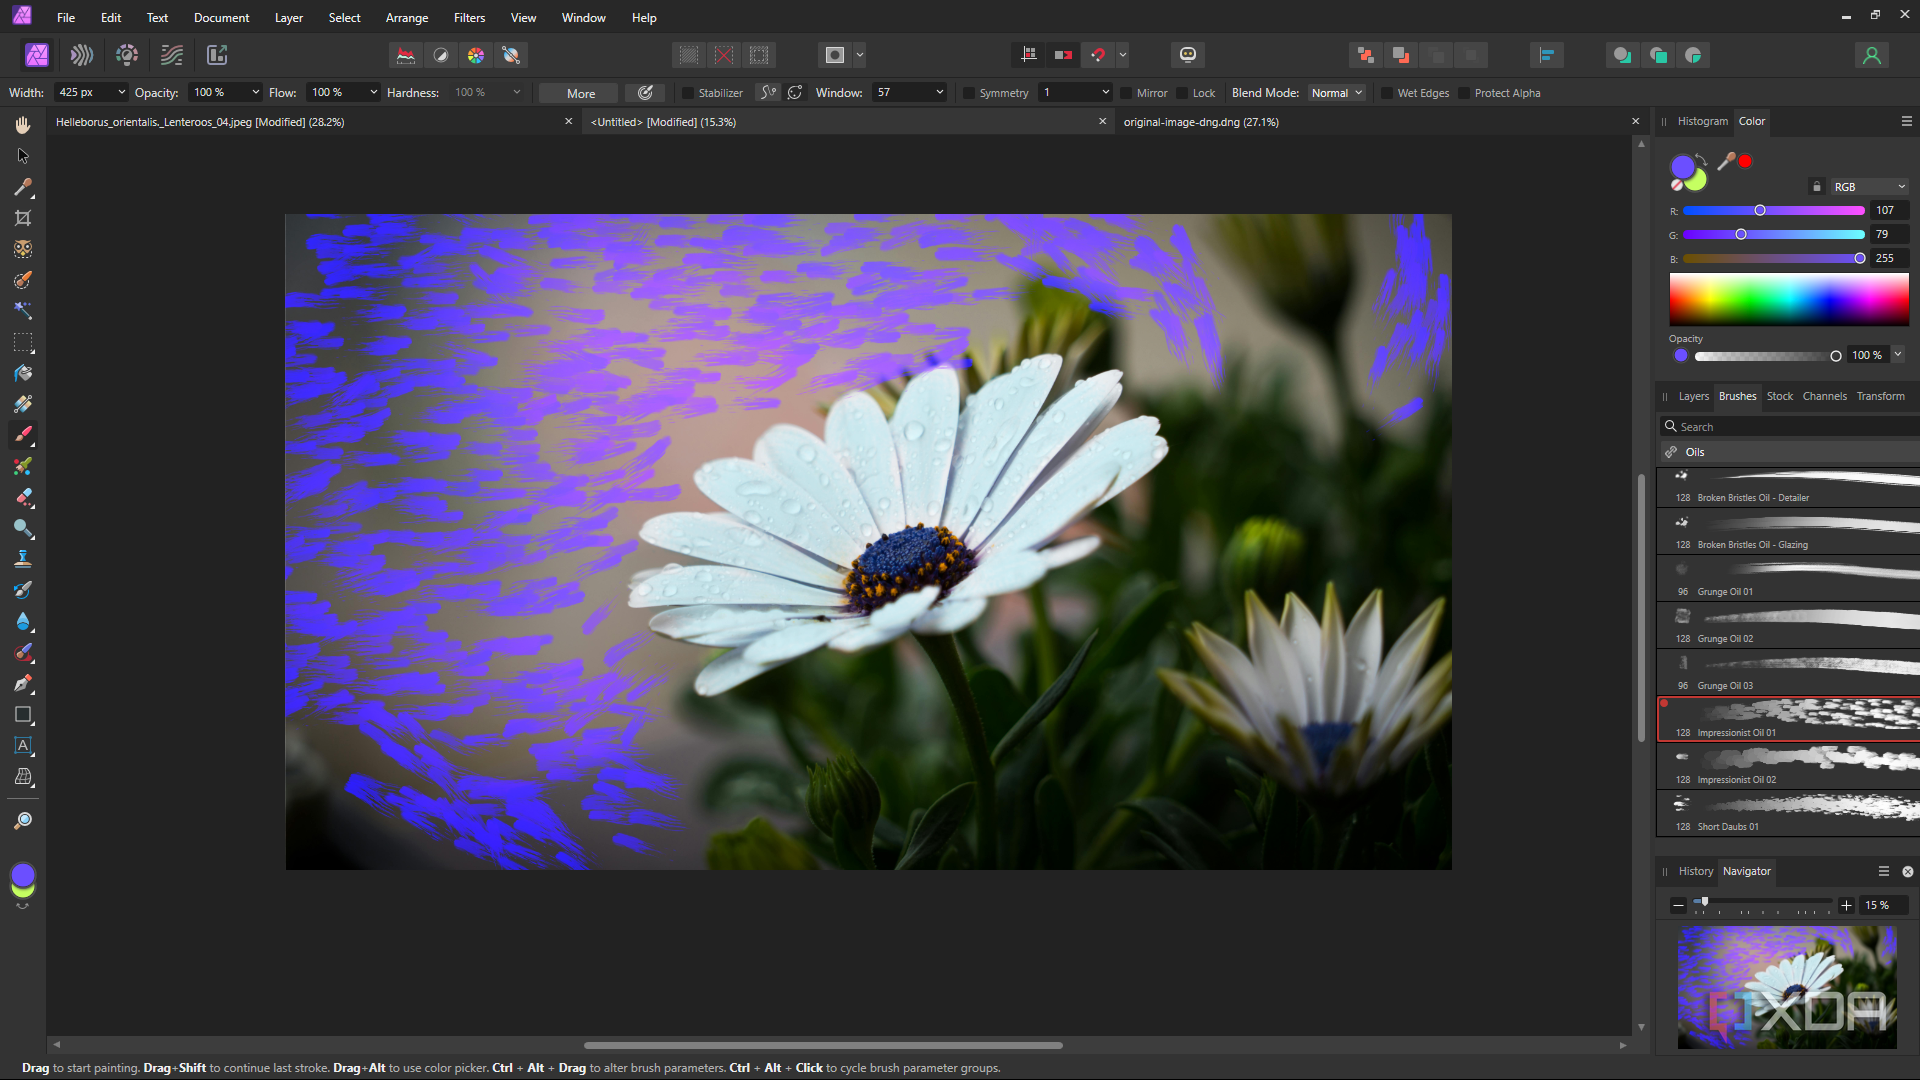1920x1080 pixels.
Task: Toggle the Mirror checkbox
Action: click(1126, 93)
